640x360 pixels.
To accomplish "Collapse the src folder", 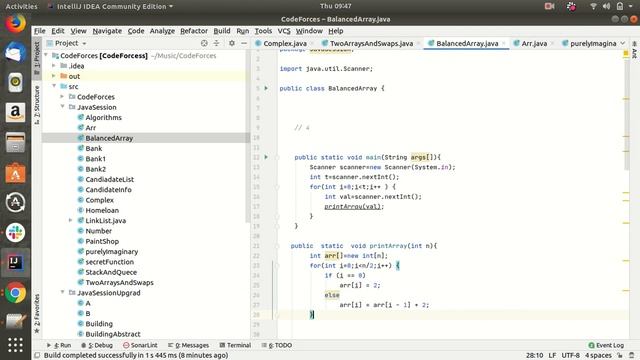I will click(x=54, y=86).
